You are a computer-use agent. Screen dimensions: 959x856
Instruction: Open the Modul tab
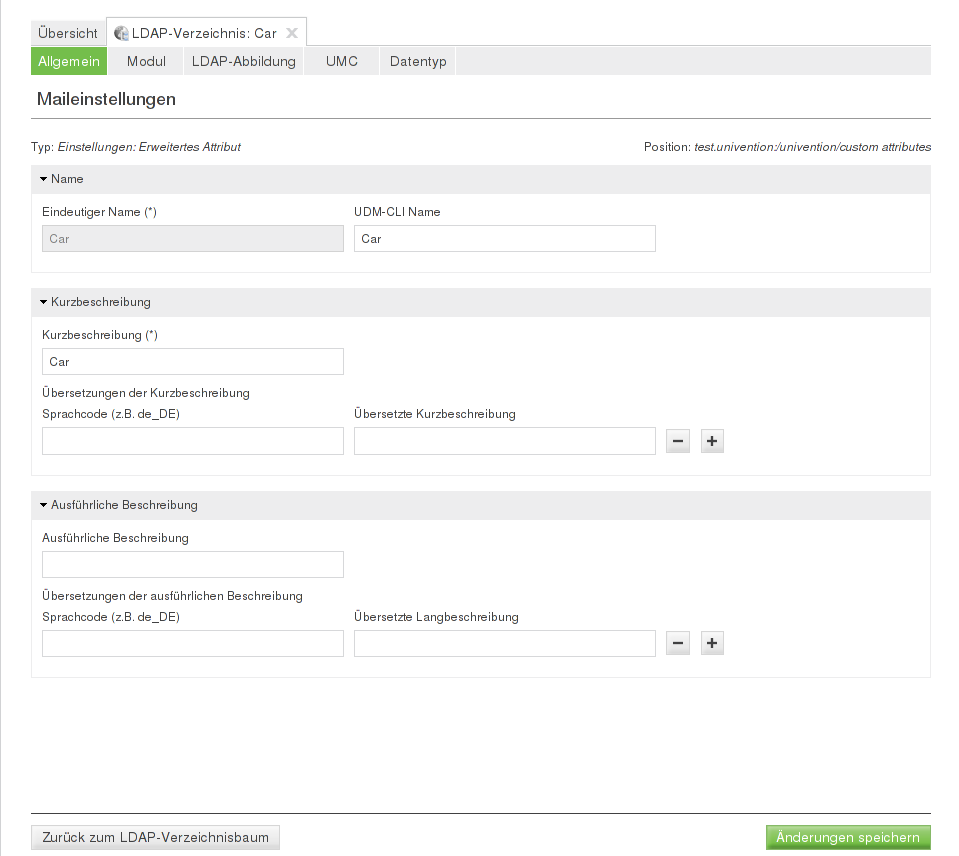click(x=146, y=61)
